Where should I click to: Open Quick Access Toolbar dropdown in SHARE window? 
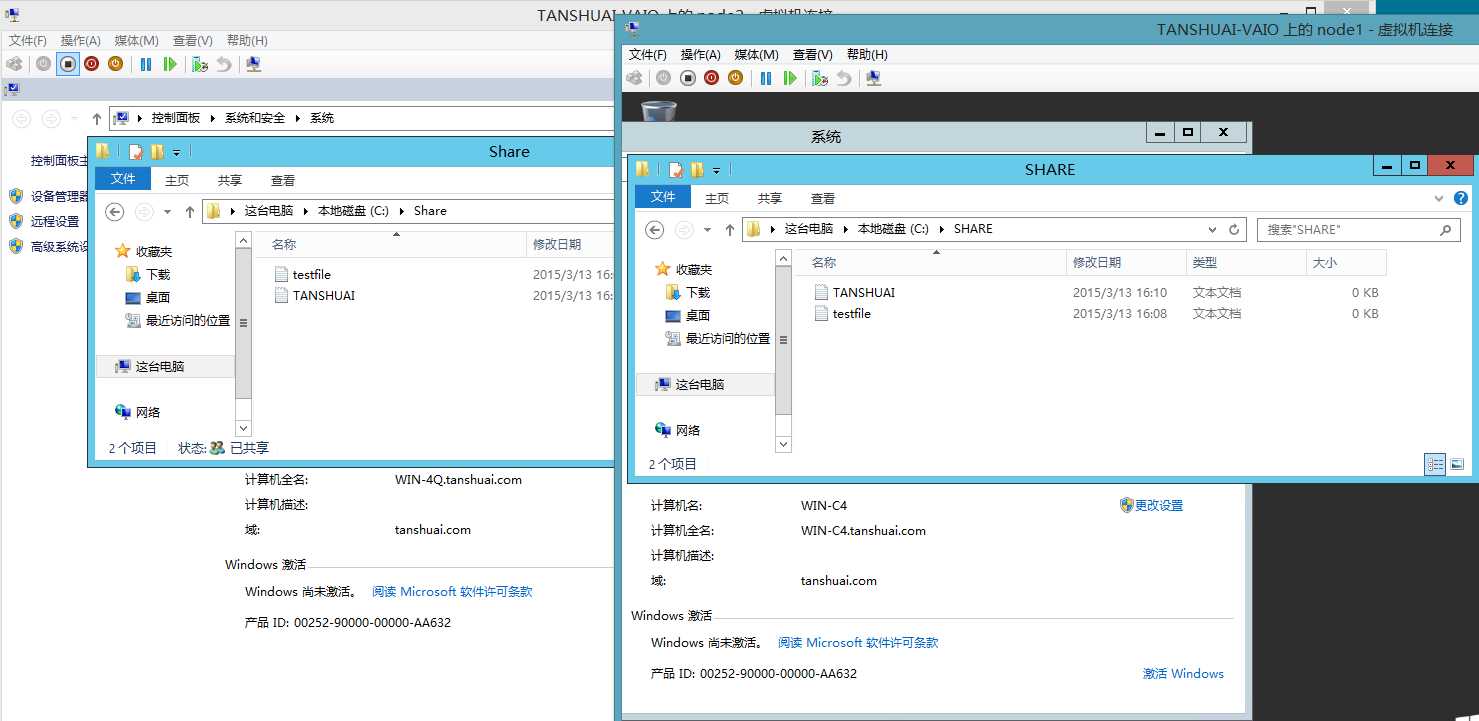(x=717, y=171)
